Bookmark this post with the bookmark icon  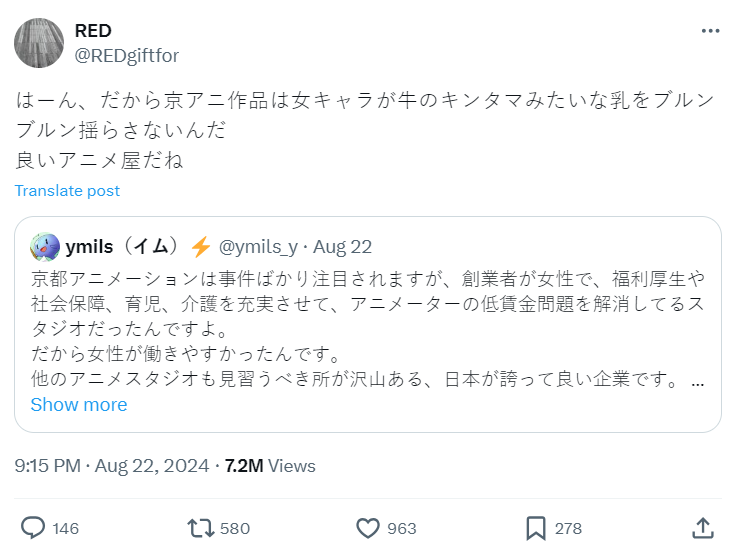pos(536,527)
